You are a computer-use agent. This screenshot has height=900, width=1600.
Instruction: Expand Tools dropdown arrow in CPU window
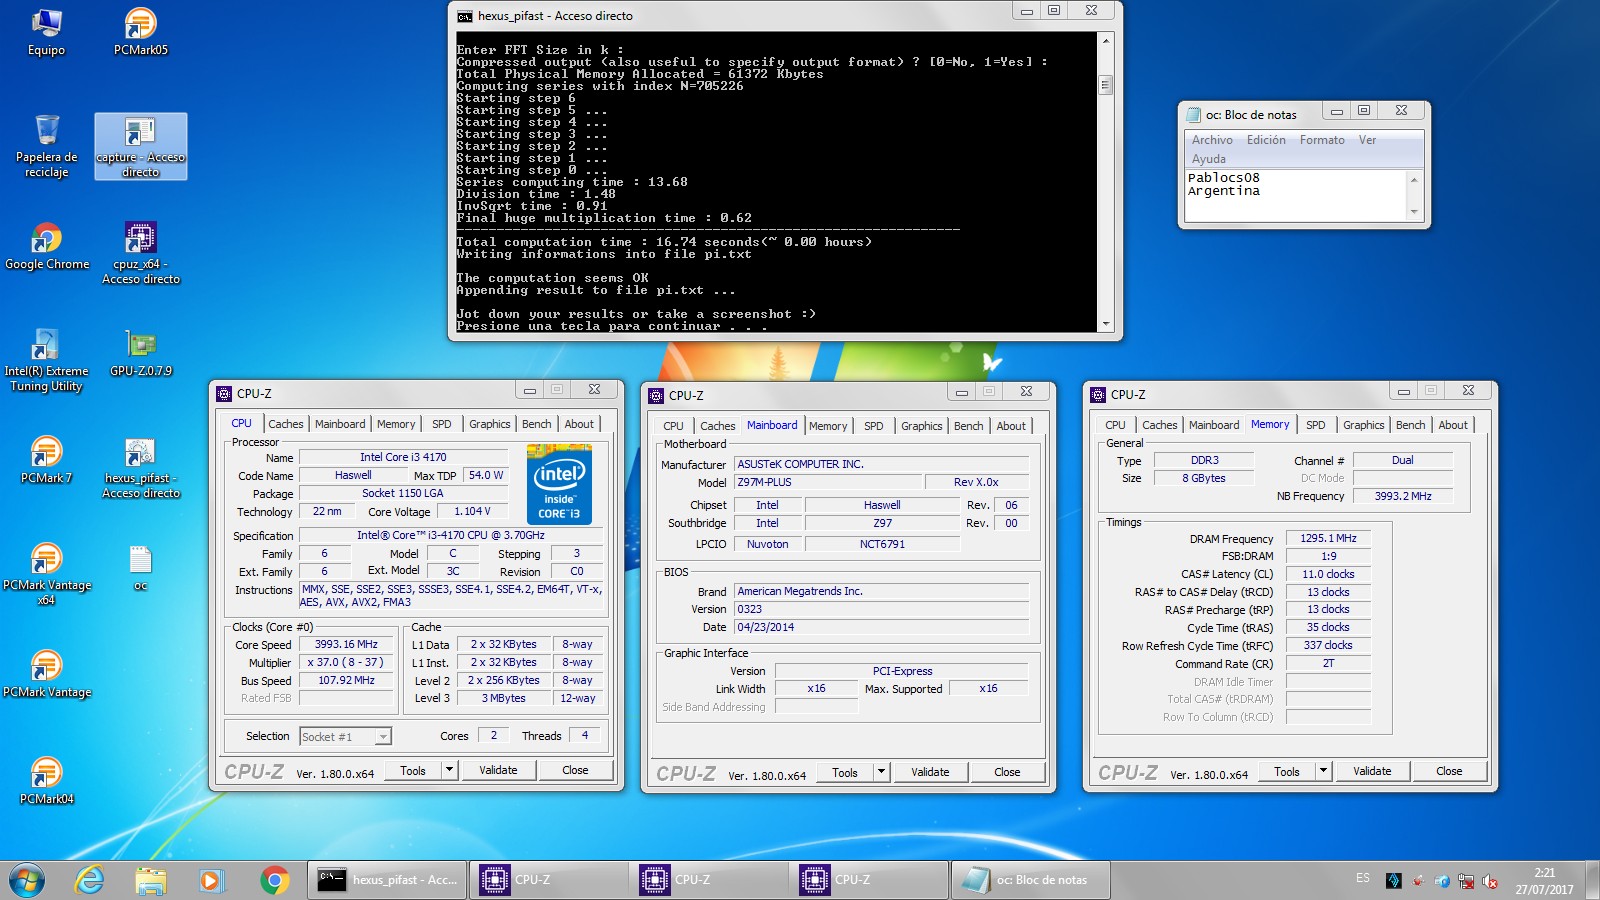(x=450, y=770)
